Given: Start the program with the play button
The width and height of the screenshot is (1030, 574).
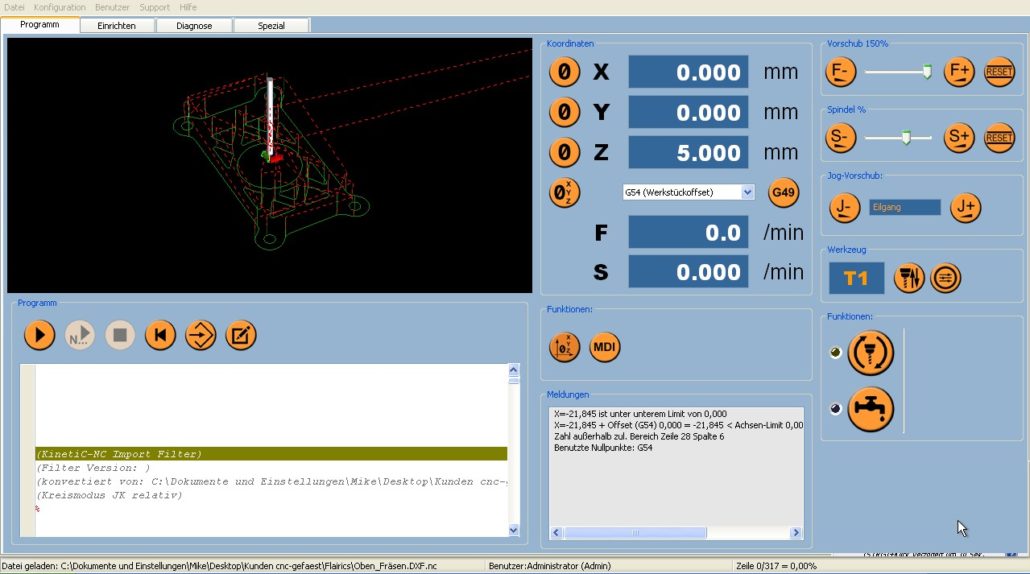Looking at the screenshot, I should [39, 335].
